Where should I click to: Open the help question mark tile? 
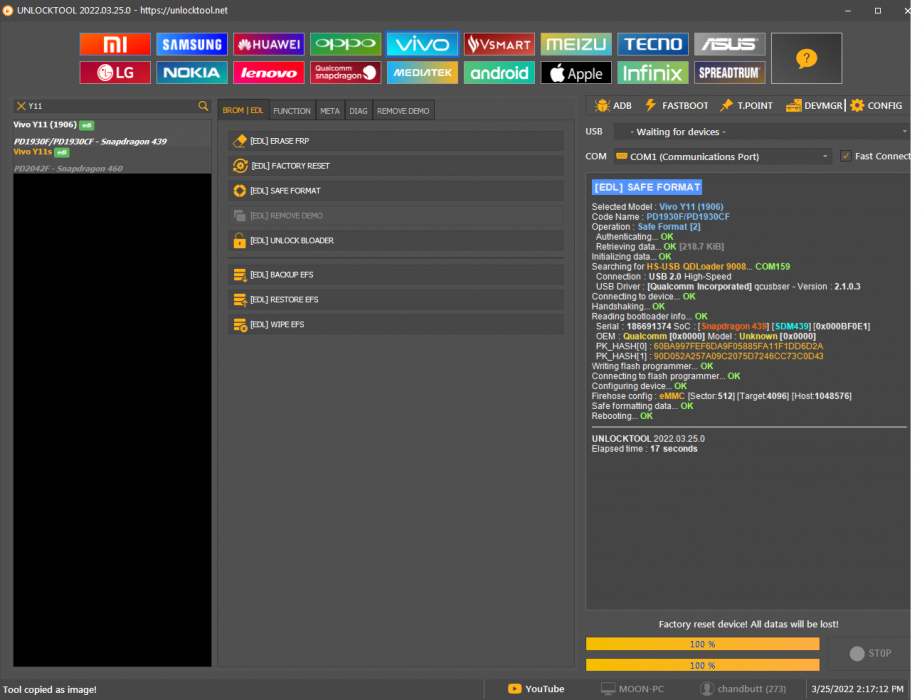tap(807, 58)
